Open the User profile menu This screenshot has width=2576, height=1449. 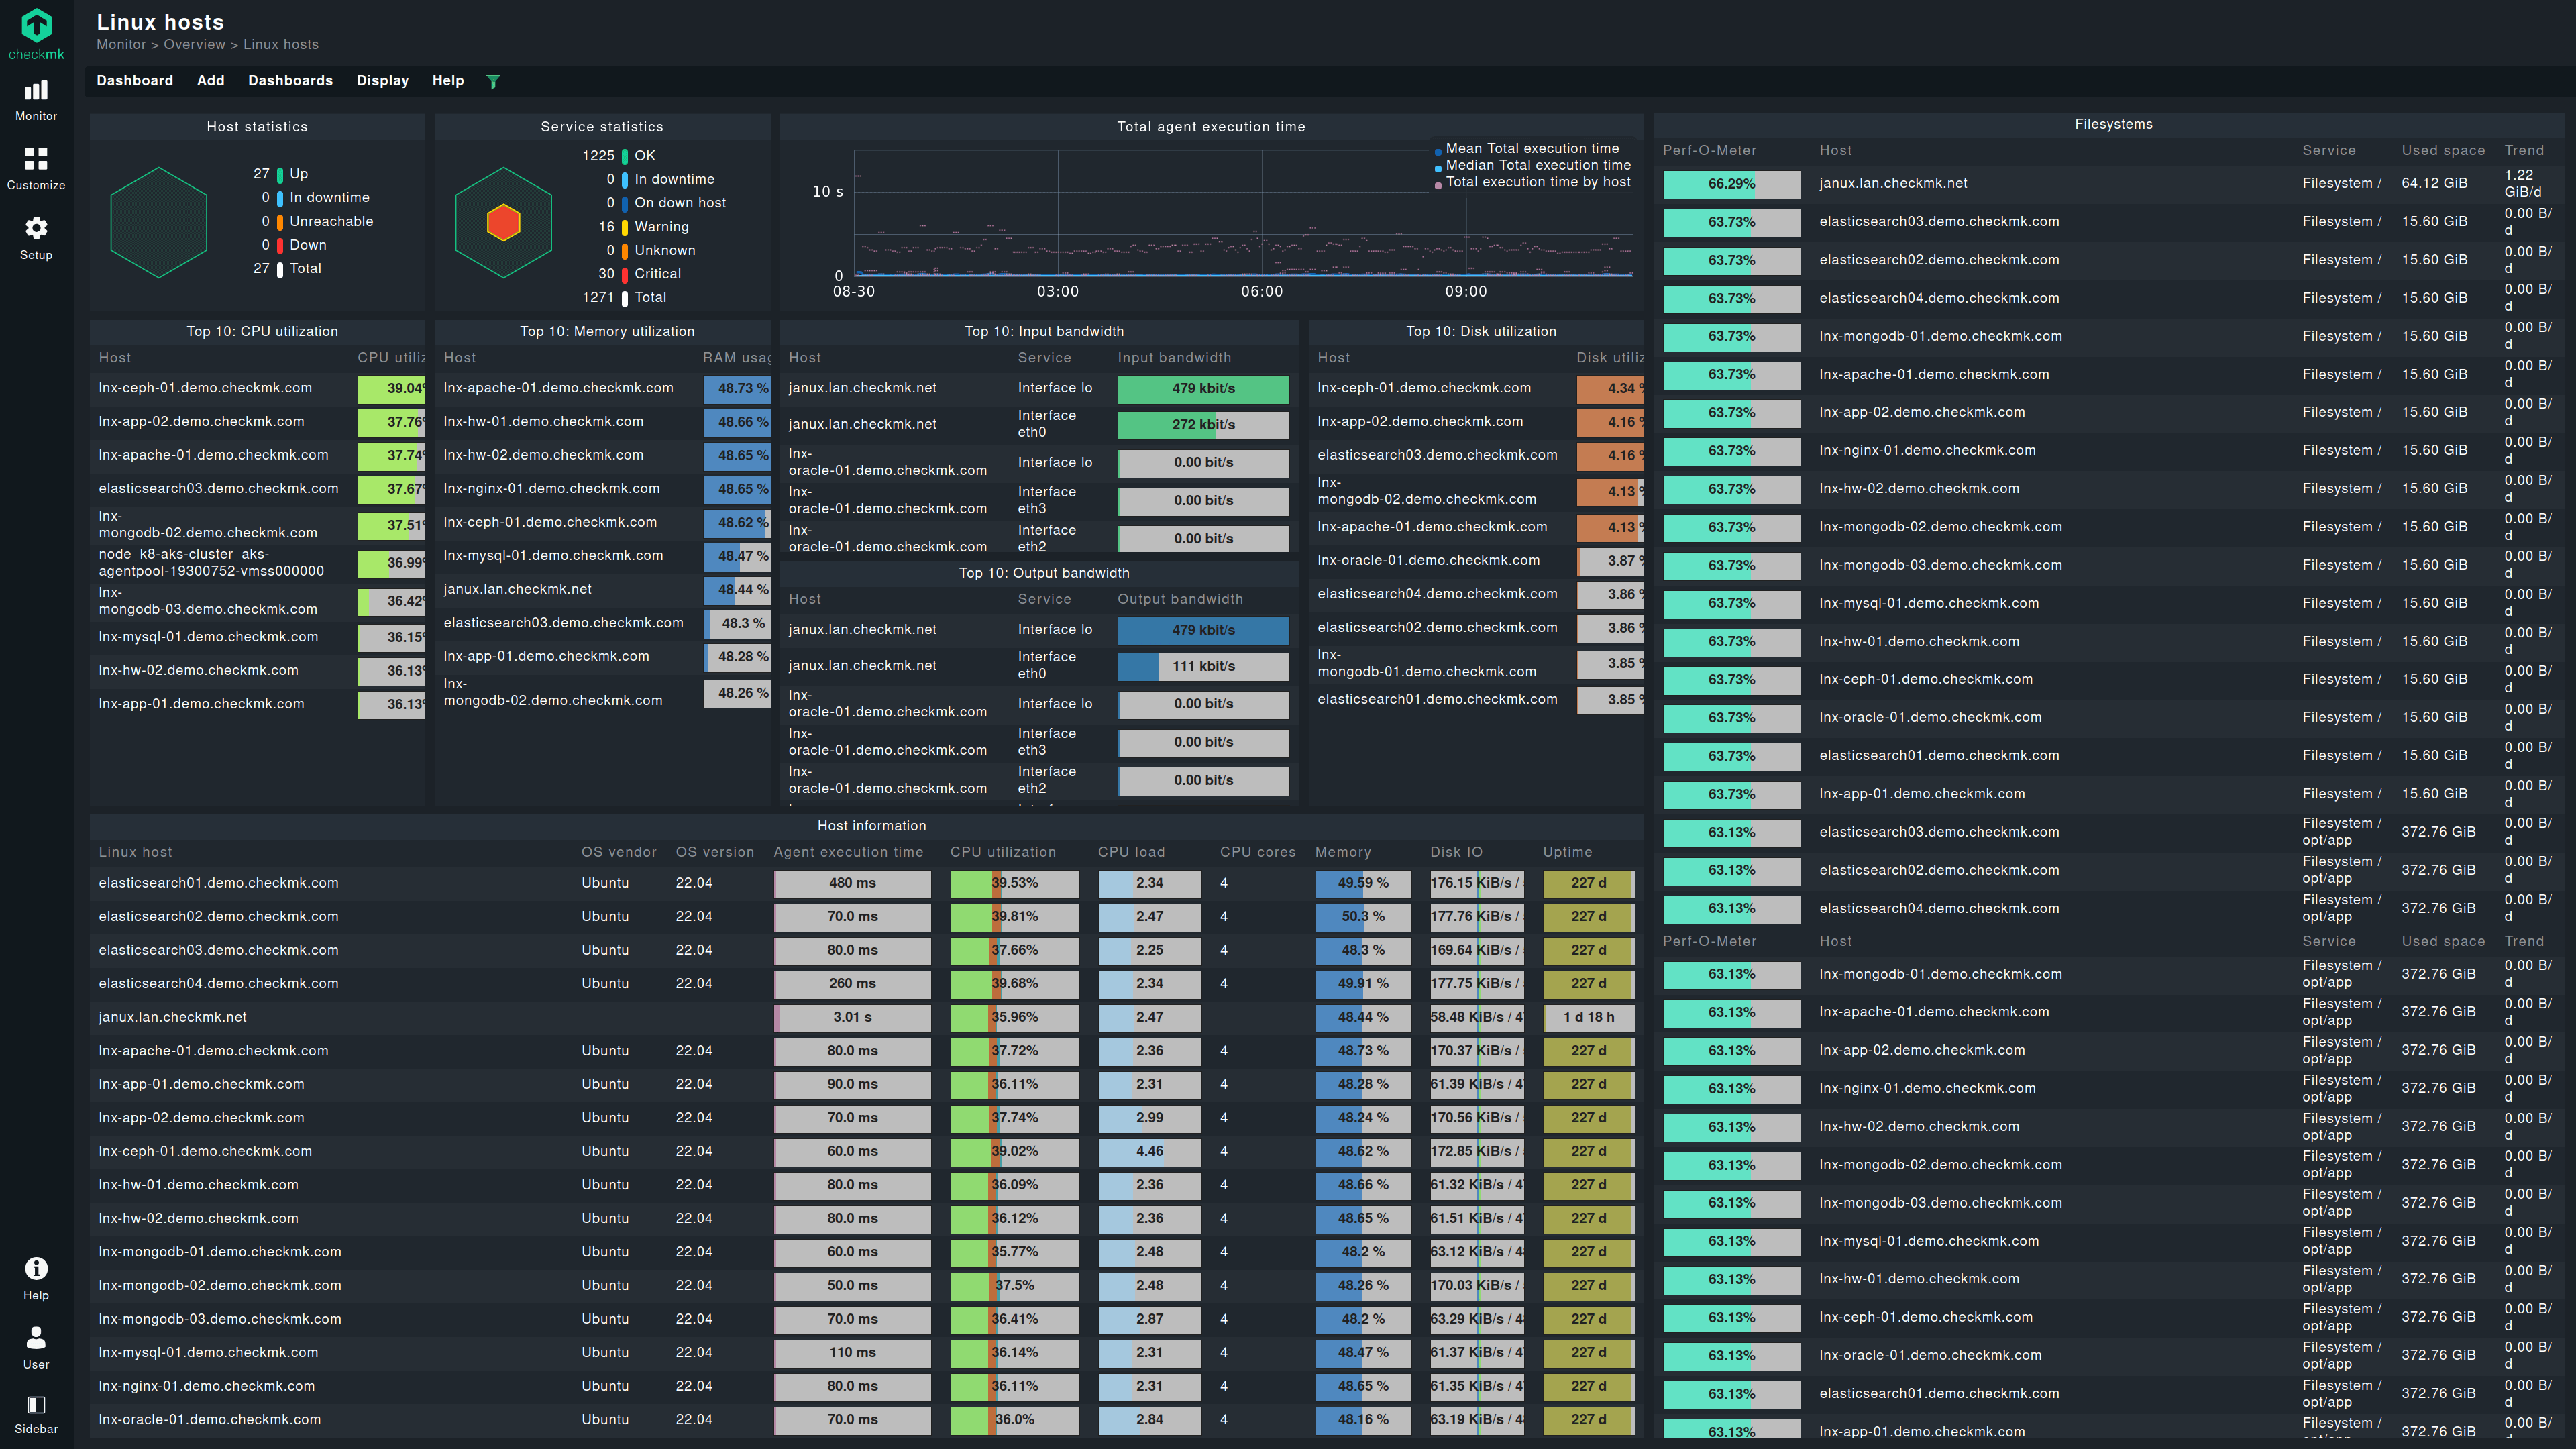point(36,1348)
